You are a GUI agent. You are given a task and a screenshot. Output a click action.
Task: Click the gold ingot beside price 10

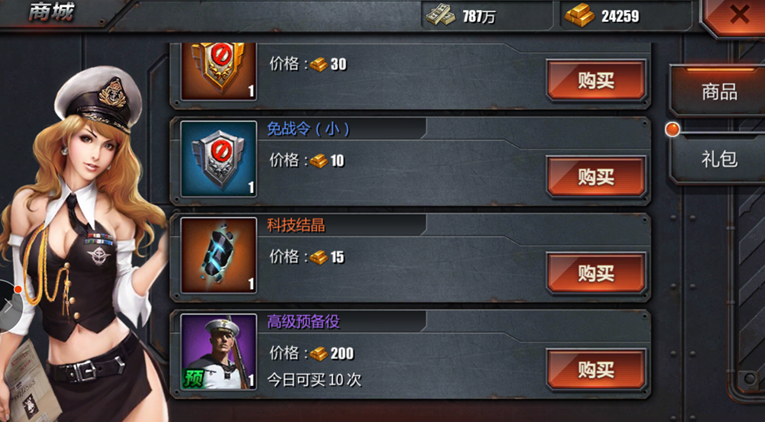click(x=319, y=161)
